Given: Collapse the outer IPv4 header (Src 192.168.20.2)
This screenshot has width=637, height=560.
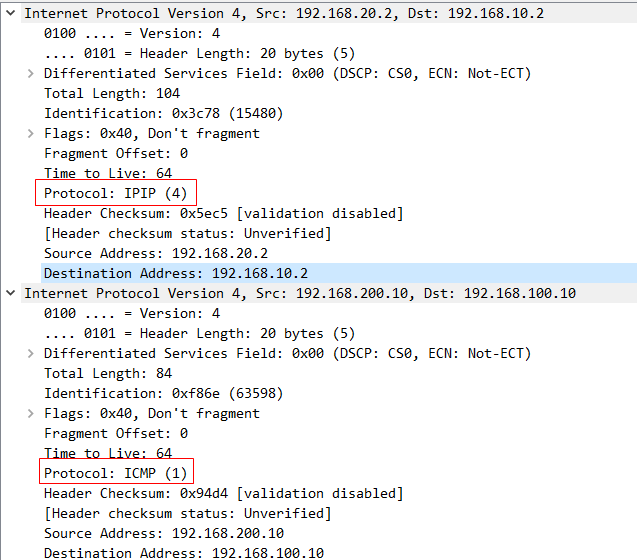Looking at the screenshot, I should tap(11, 13).
